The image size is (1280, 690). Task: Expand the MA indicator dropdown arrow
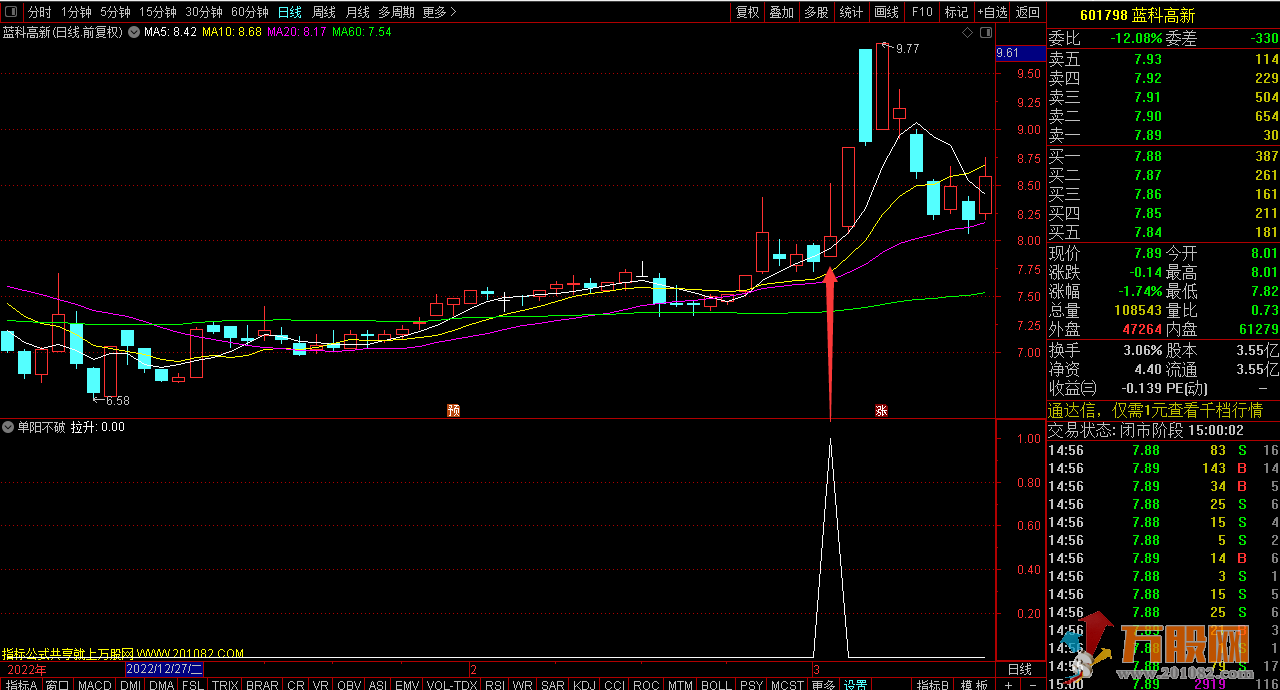(134, 32)
